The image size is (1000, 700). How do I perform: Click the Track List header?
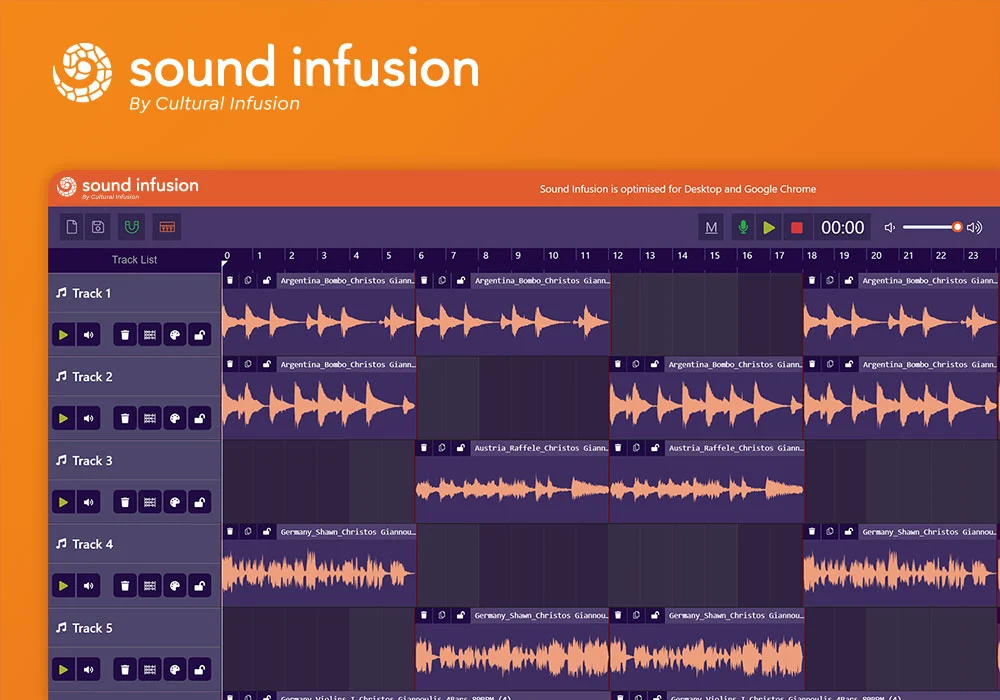135,259
